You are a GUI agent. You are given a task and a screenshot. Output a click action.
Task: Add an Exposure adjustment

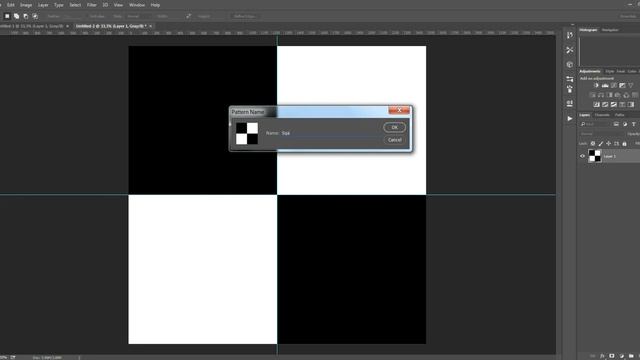[622, 85]
